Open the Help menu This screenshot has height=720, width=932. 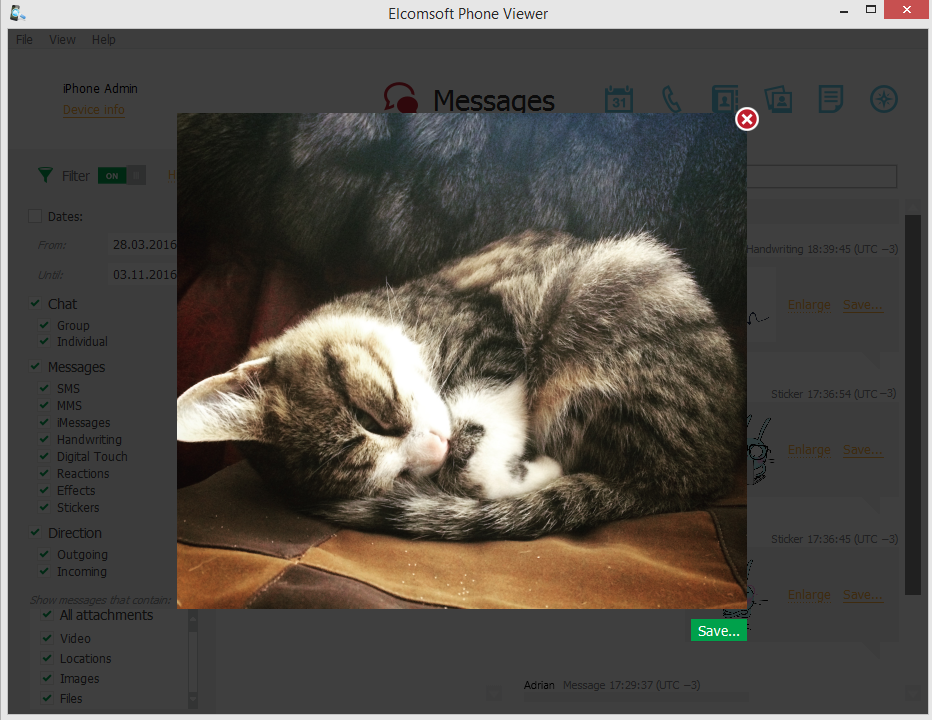click(x=104, y=40)
